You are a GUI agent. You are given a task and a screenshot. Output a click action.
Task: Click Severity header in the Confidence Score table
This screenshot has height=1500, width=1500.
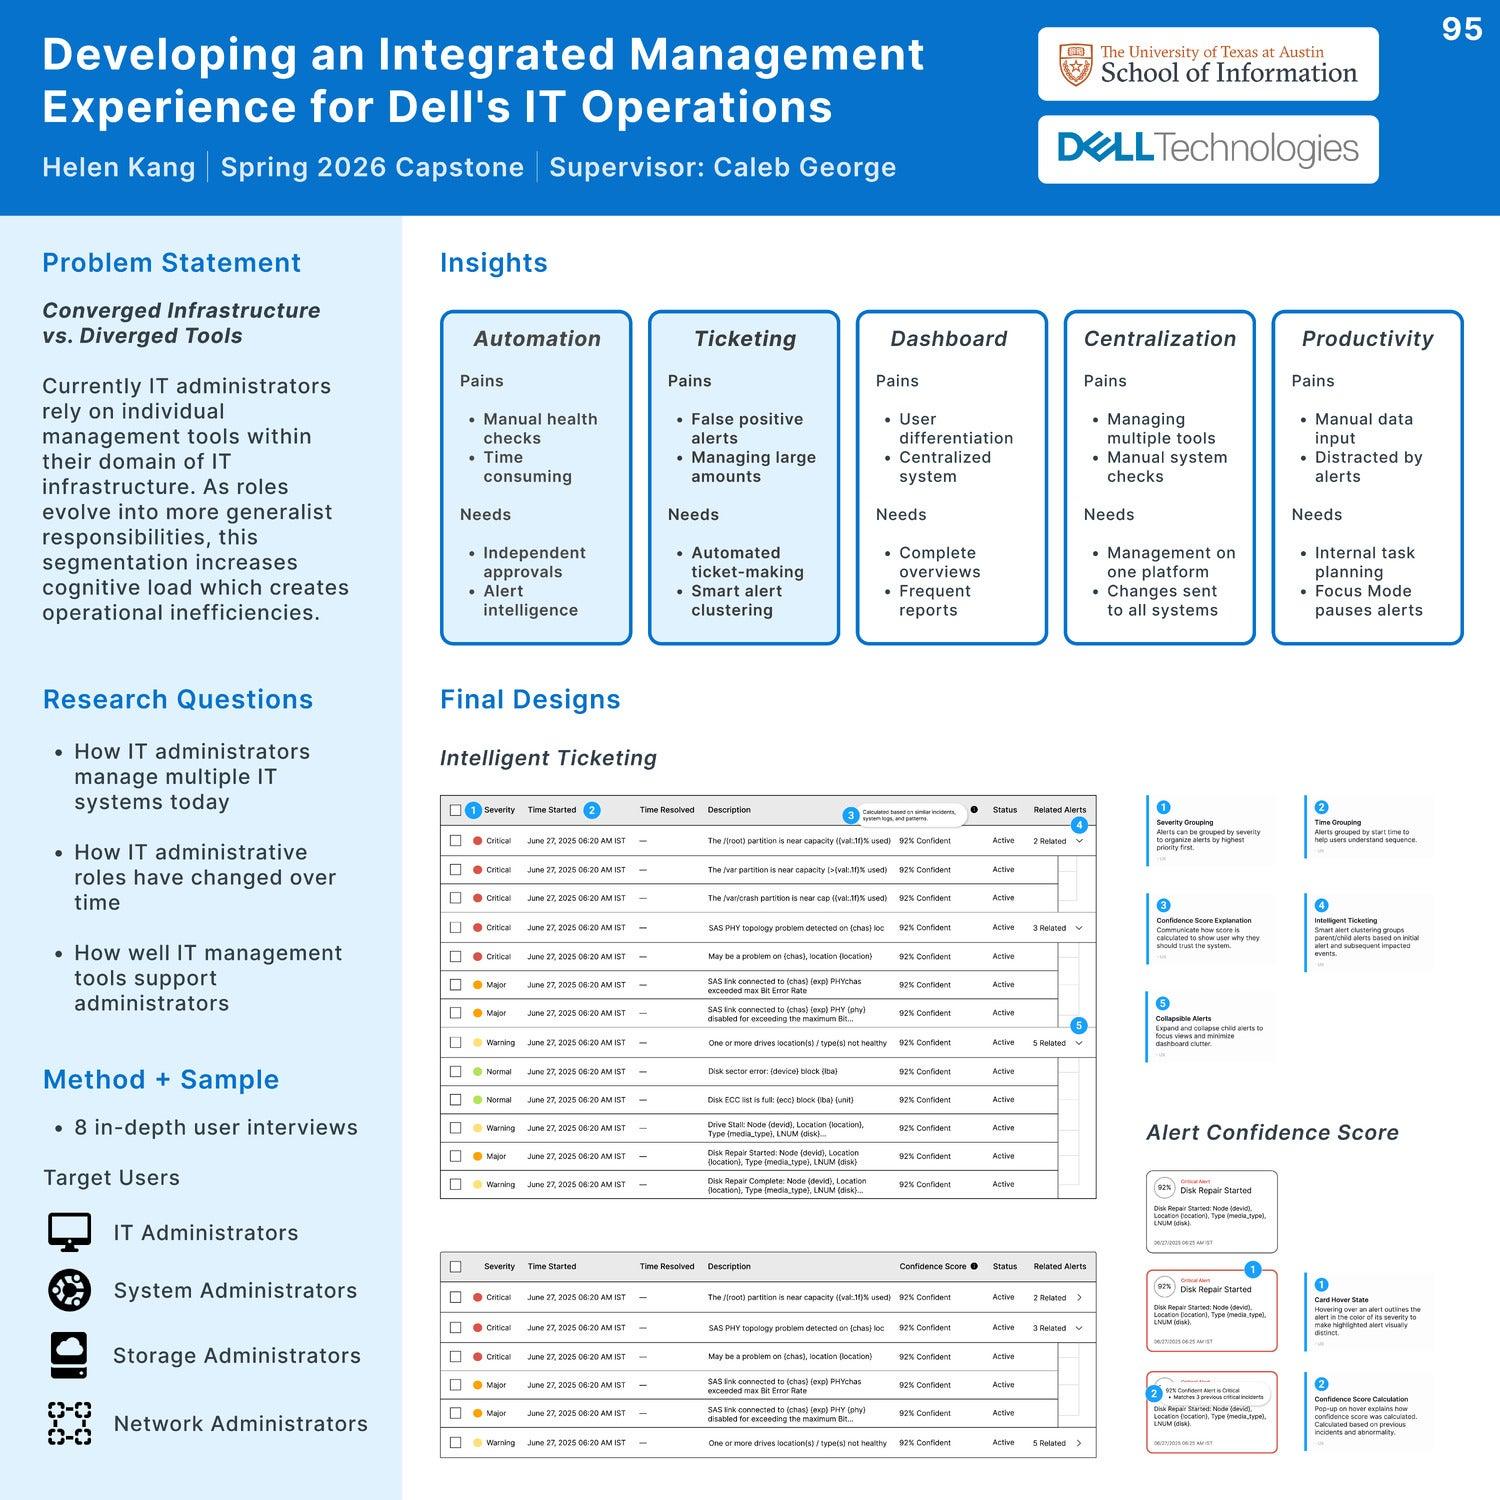coord(499,1266)
